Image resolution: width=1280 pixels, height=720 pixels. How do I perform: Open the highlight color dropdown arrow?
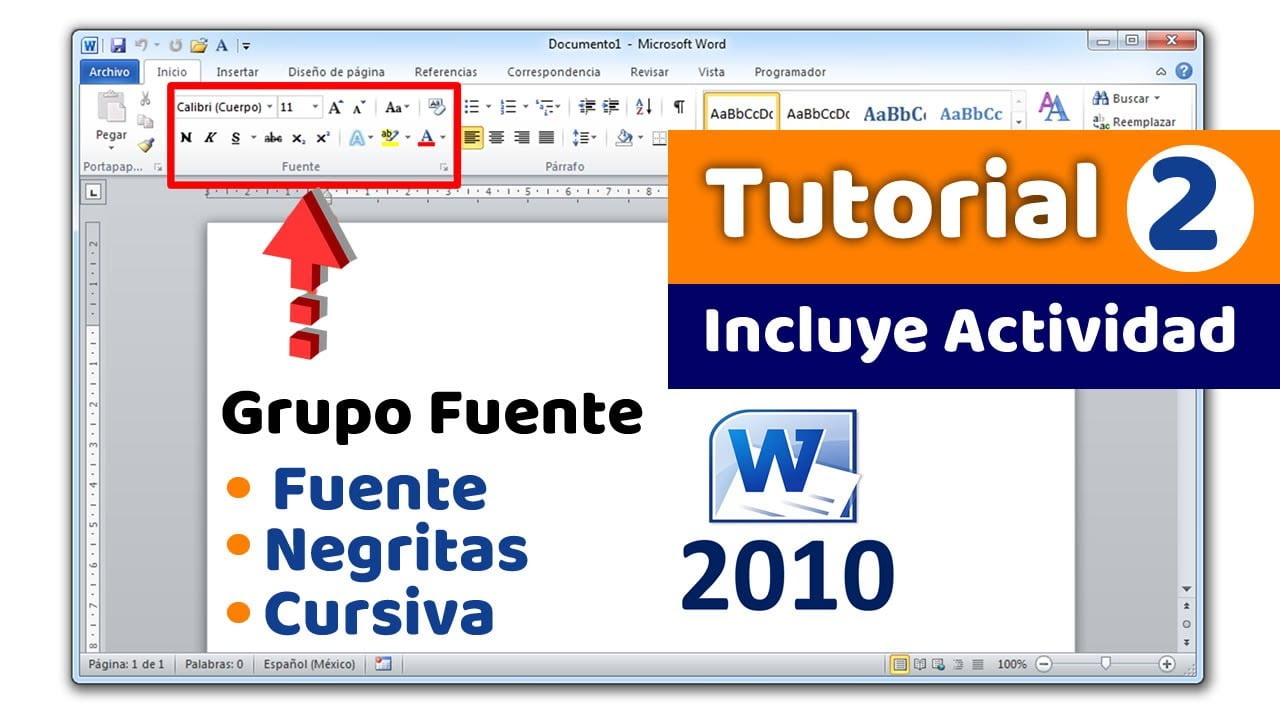pos(407,138)
